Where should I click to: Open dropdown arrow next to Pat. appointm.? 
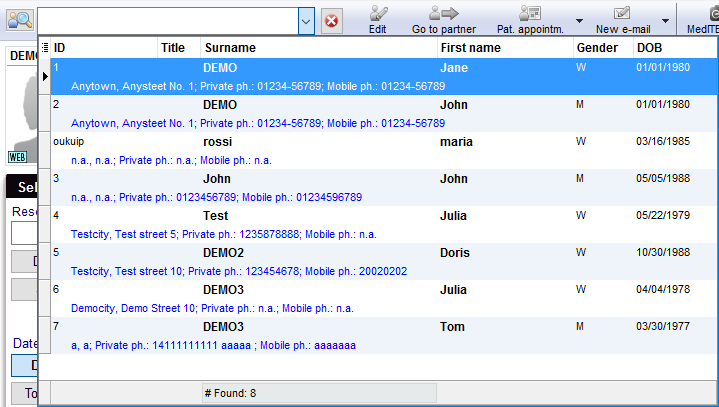[579, 21]
